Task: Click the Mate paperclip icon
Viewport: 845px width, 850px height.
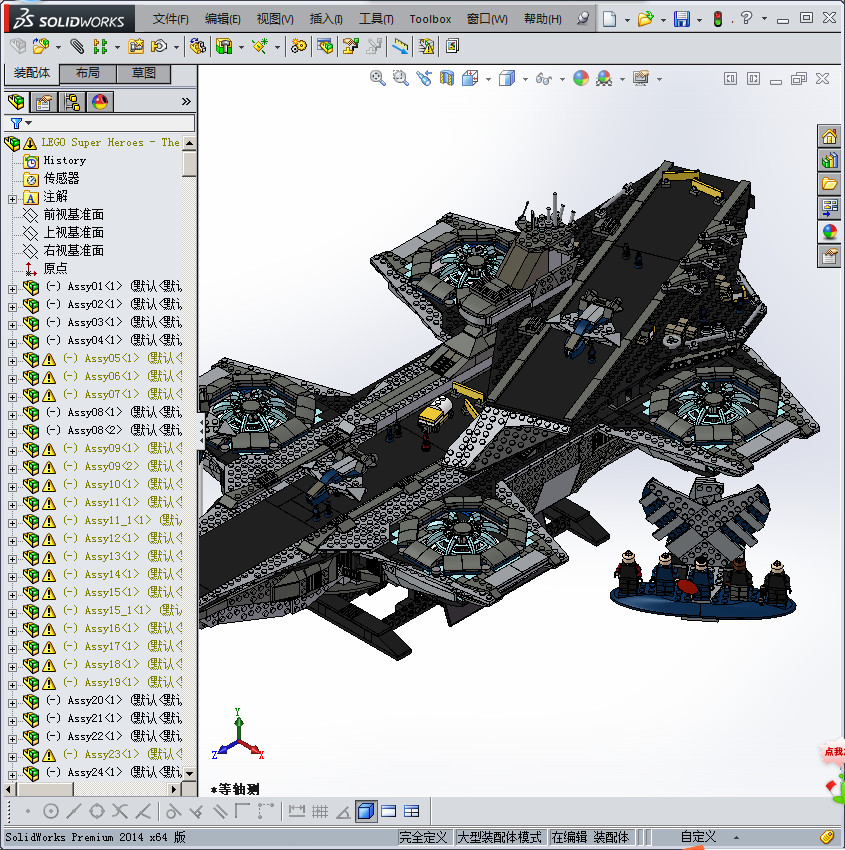Action: pyautogui.click(x=77, y=46)
